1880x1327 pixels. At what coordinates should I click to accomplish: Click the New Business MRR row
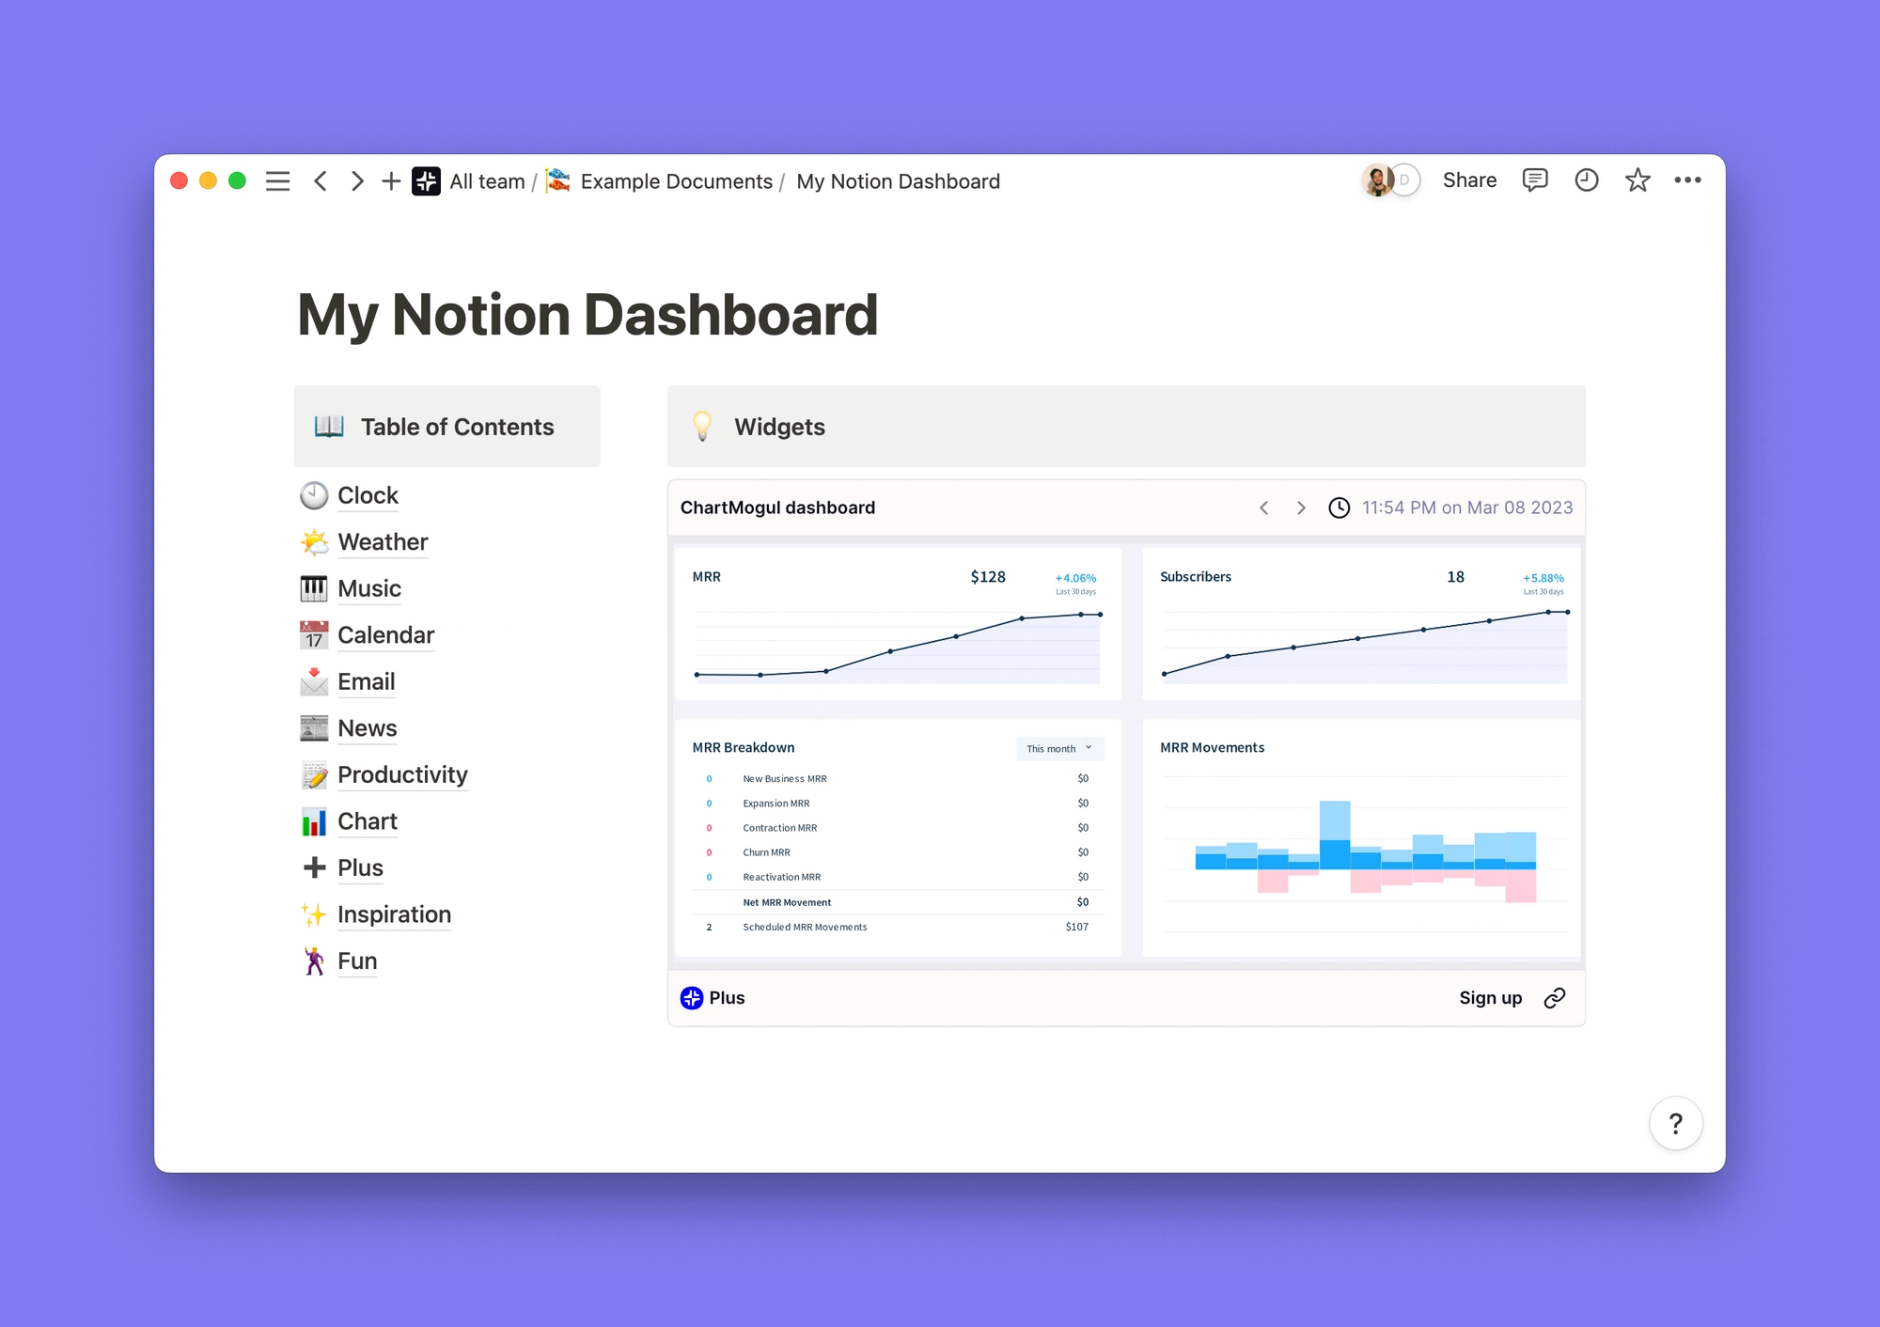[x=898, y=778]
